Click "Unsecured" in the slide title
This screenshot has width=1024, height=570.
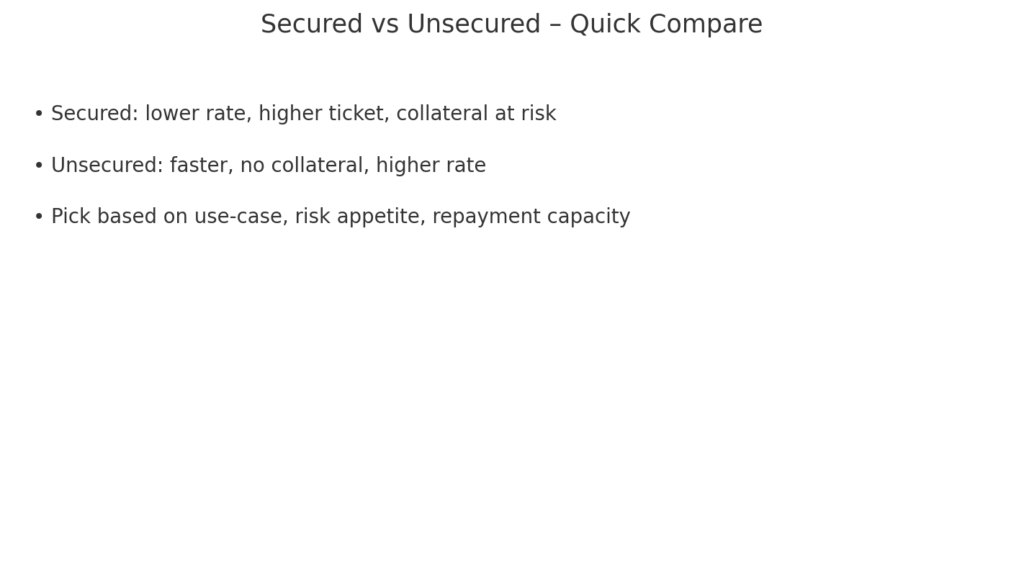pyautogui.click(x=473, y=25)
